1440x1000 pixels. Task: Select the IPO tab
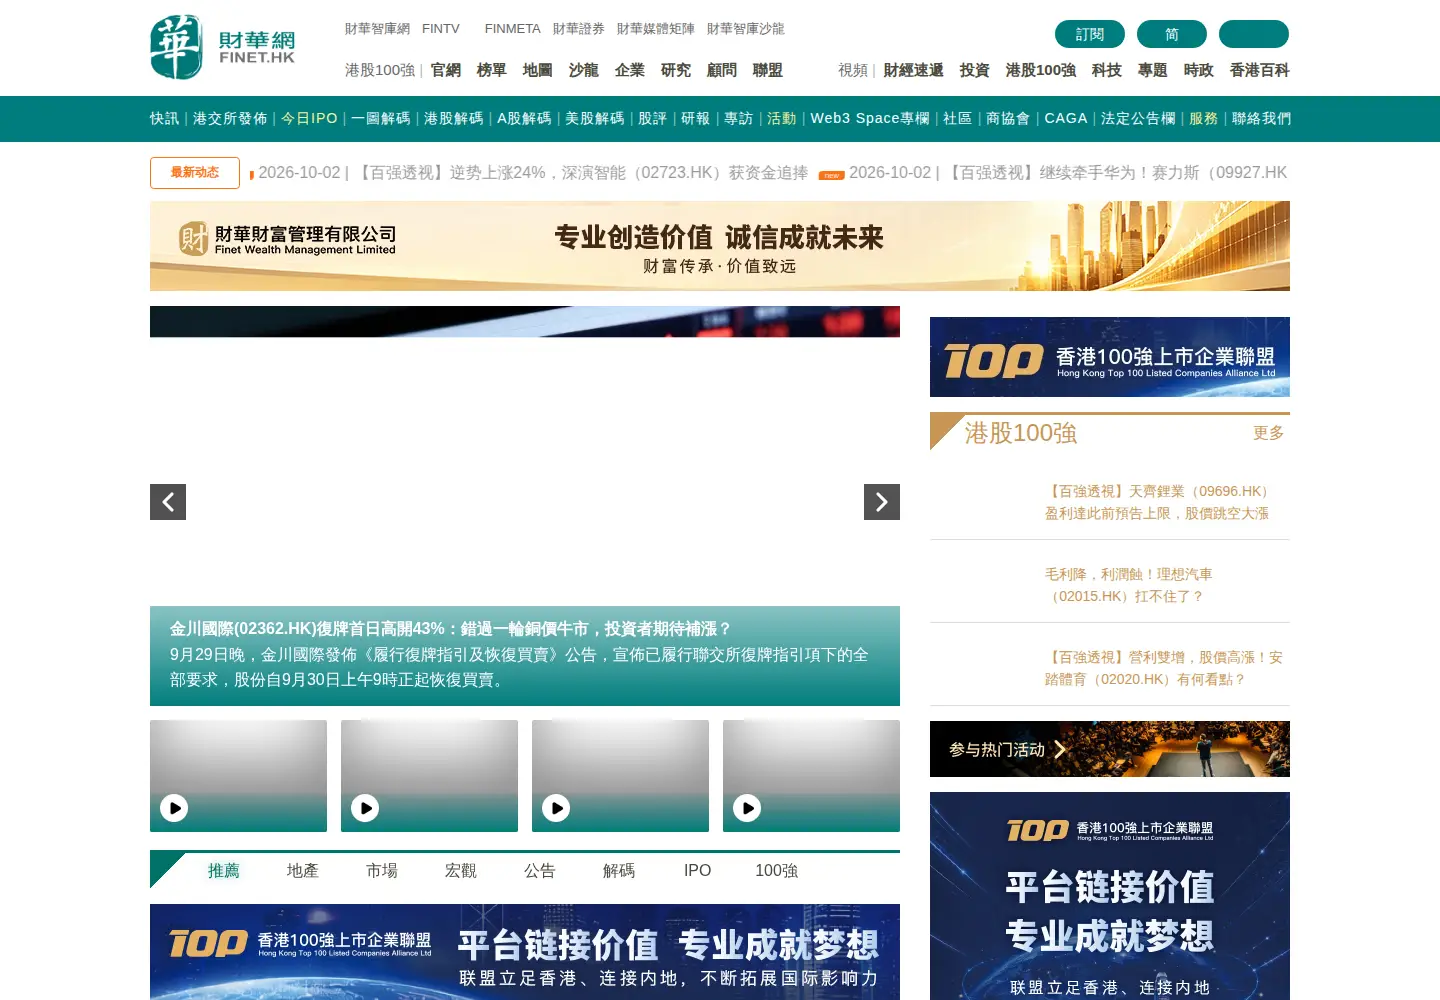pyautogui.click(x=698, y=871)
